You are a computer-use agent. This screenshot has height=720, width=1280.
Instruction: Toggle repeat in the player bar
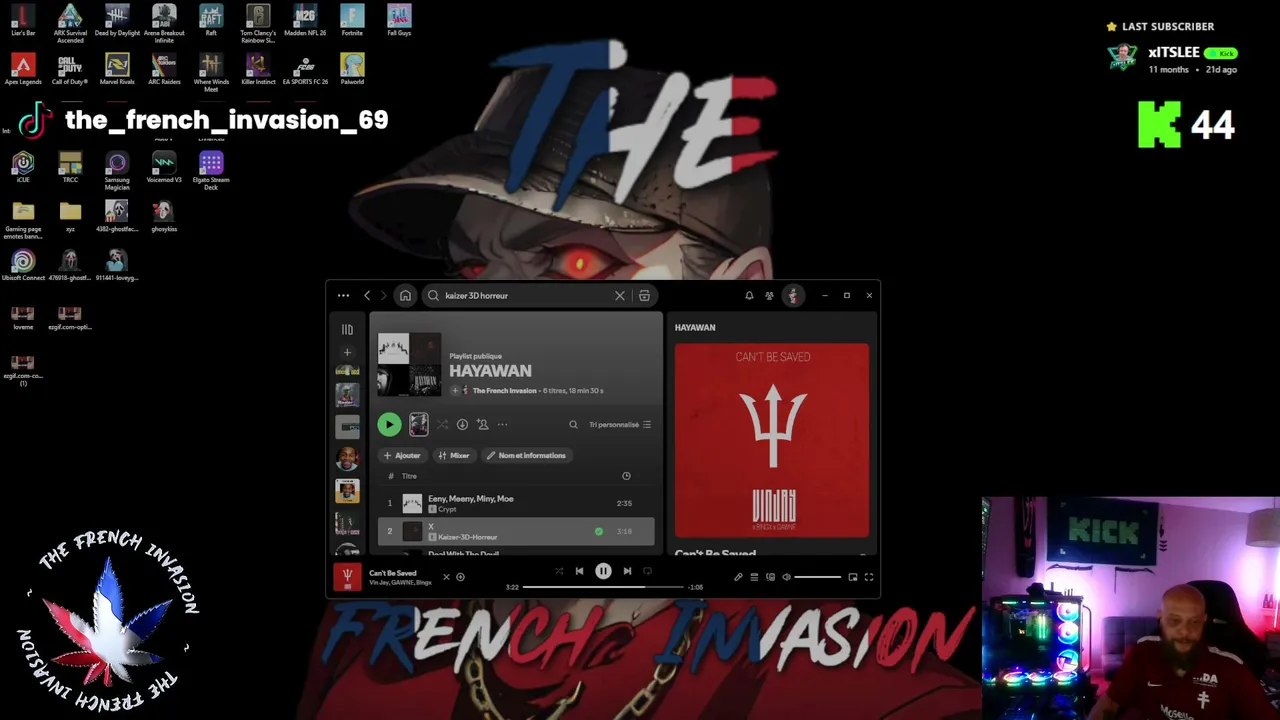pos(647,571)
